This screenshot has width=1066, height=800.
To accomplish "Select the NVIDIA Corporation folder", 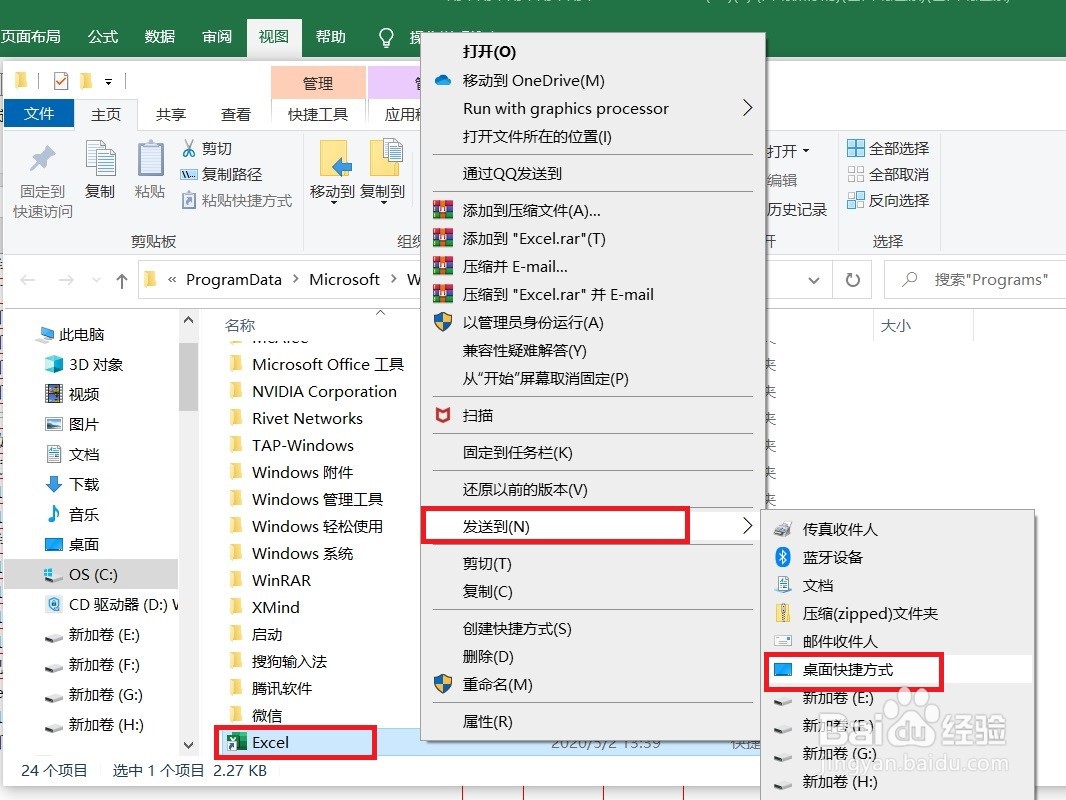I will (324, 392).
